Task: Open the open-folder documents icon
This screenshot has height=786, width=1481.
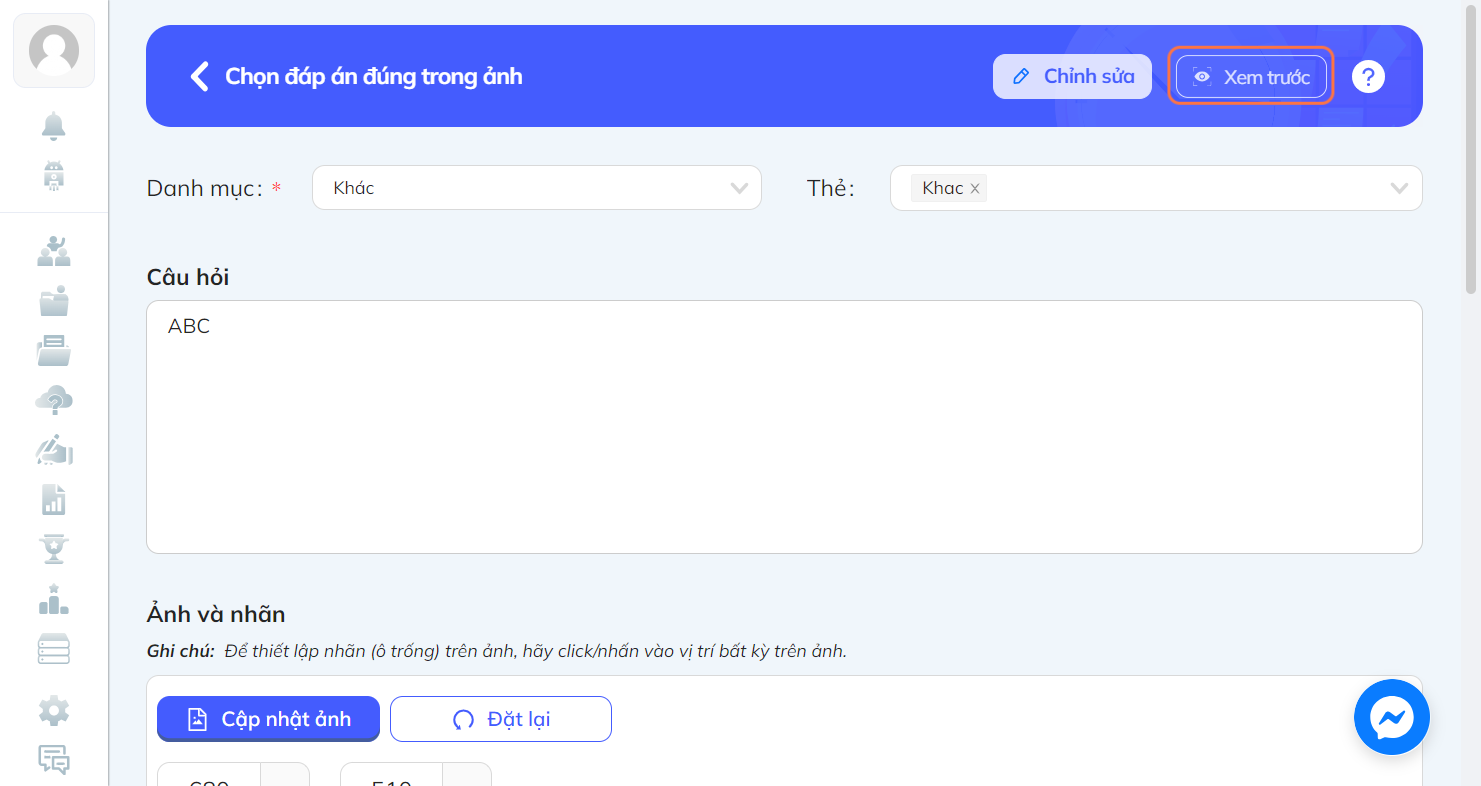Action: (54, 351)
